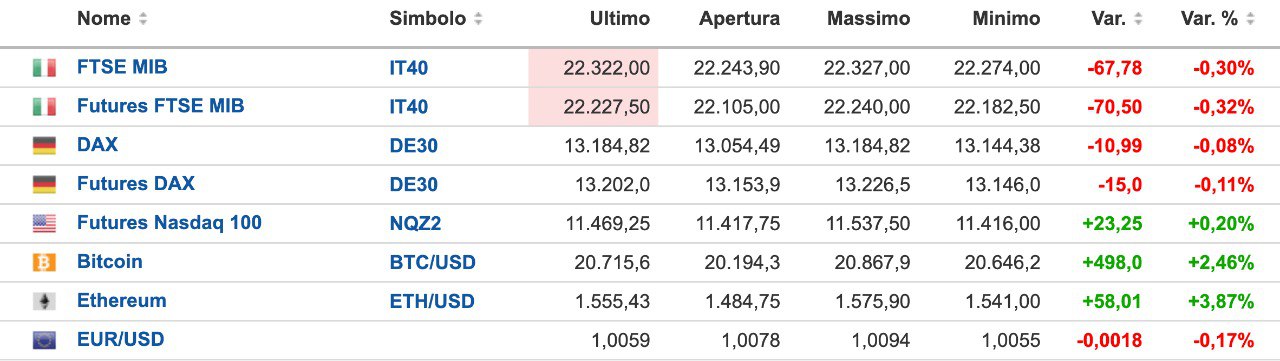Click the German flag beside Futures DAX
1280x361 pixels.
click(44, 185)
